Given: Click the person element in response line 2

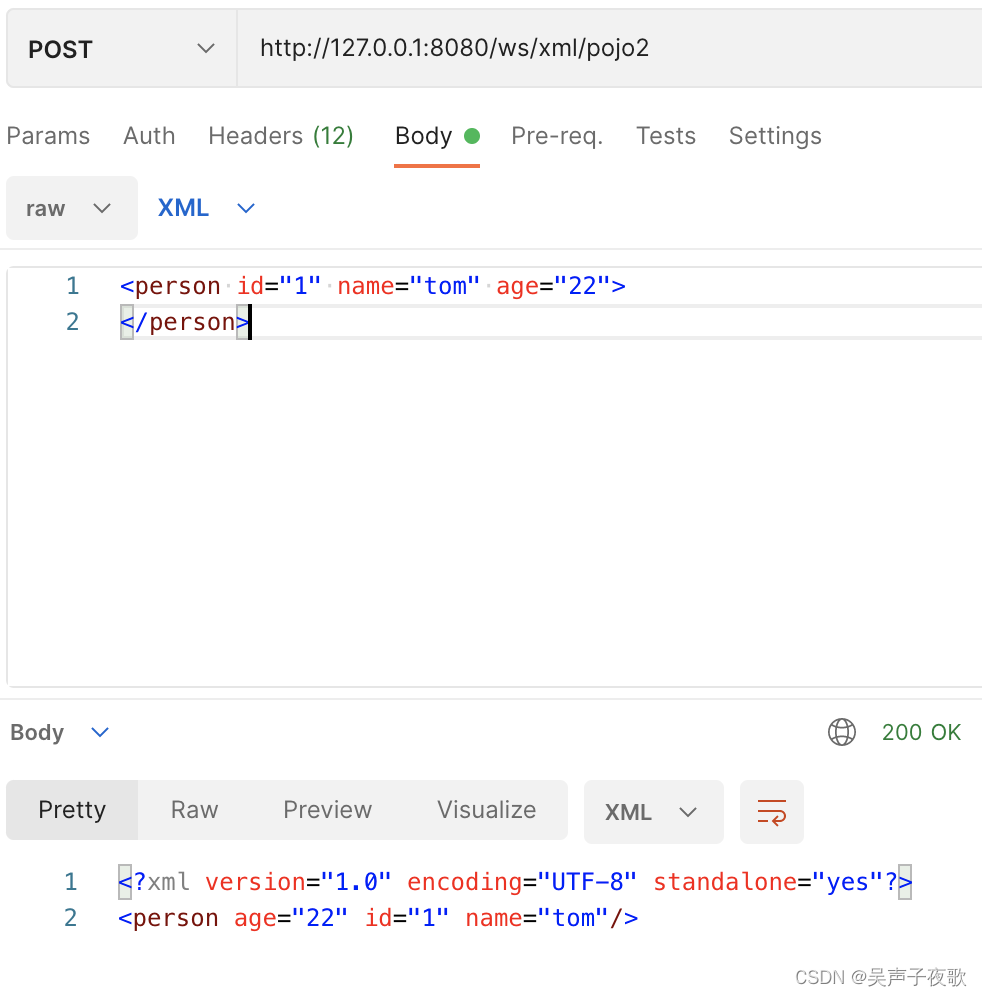Looking at the screenshot, I should [x=378, y=919].
